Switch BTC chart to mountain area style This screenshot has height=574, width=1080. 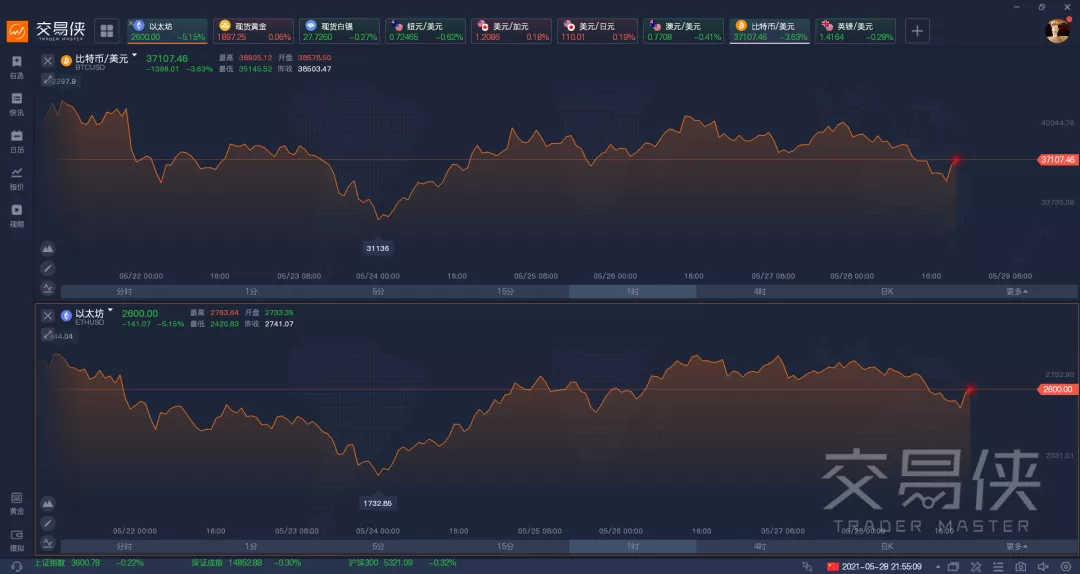click(48, 248)
